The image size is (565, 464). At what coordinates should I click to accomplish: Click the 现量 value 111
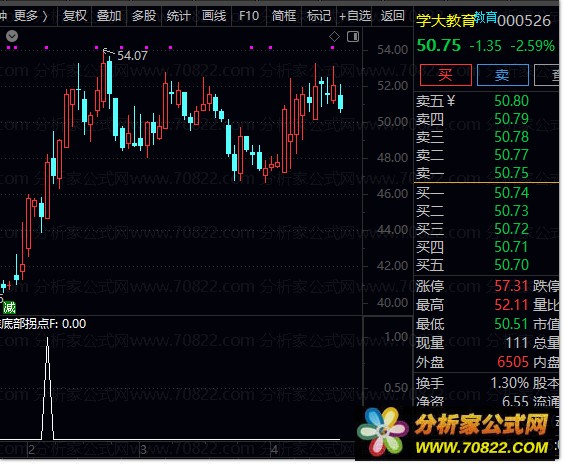click(x=517, y=343)
